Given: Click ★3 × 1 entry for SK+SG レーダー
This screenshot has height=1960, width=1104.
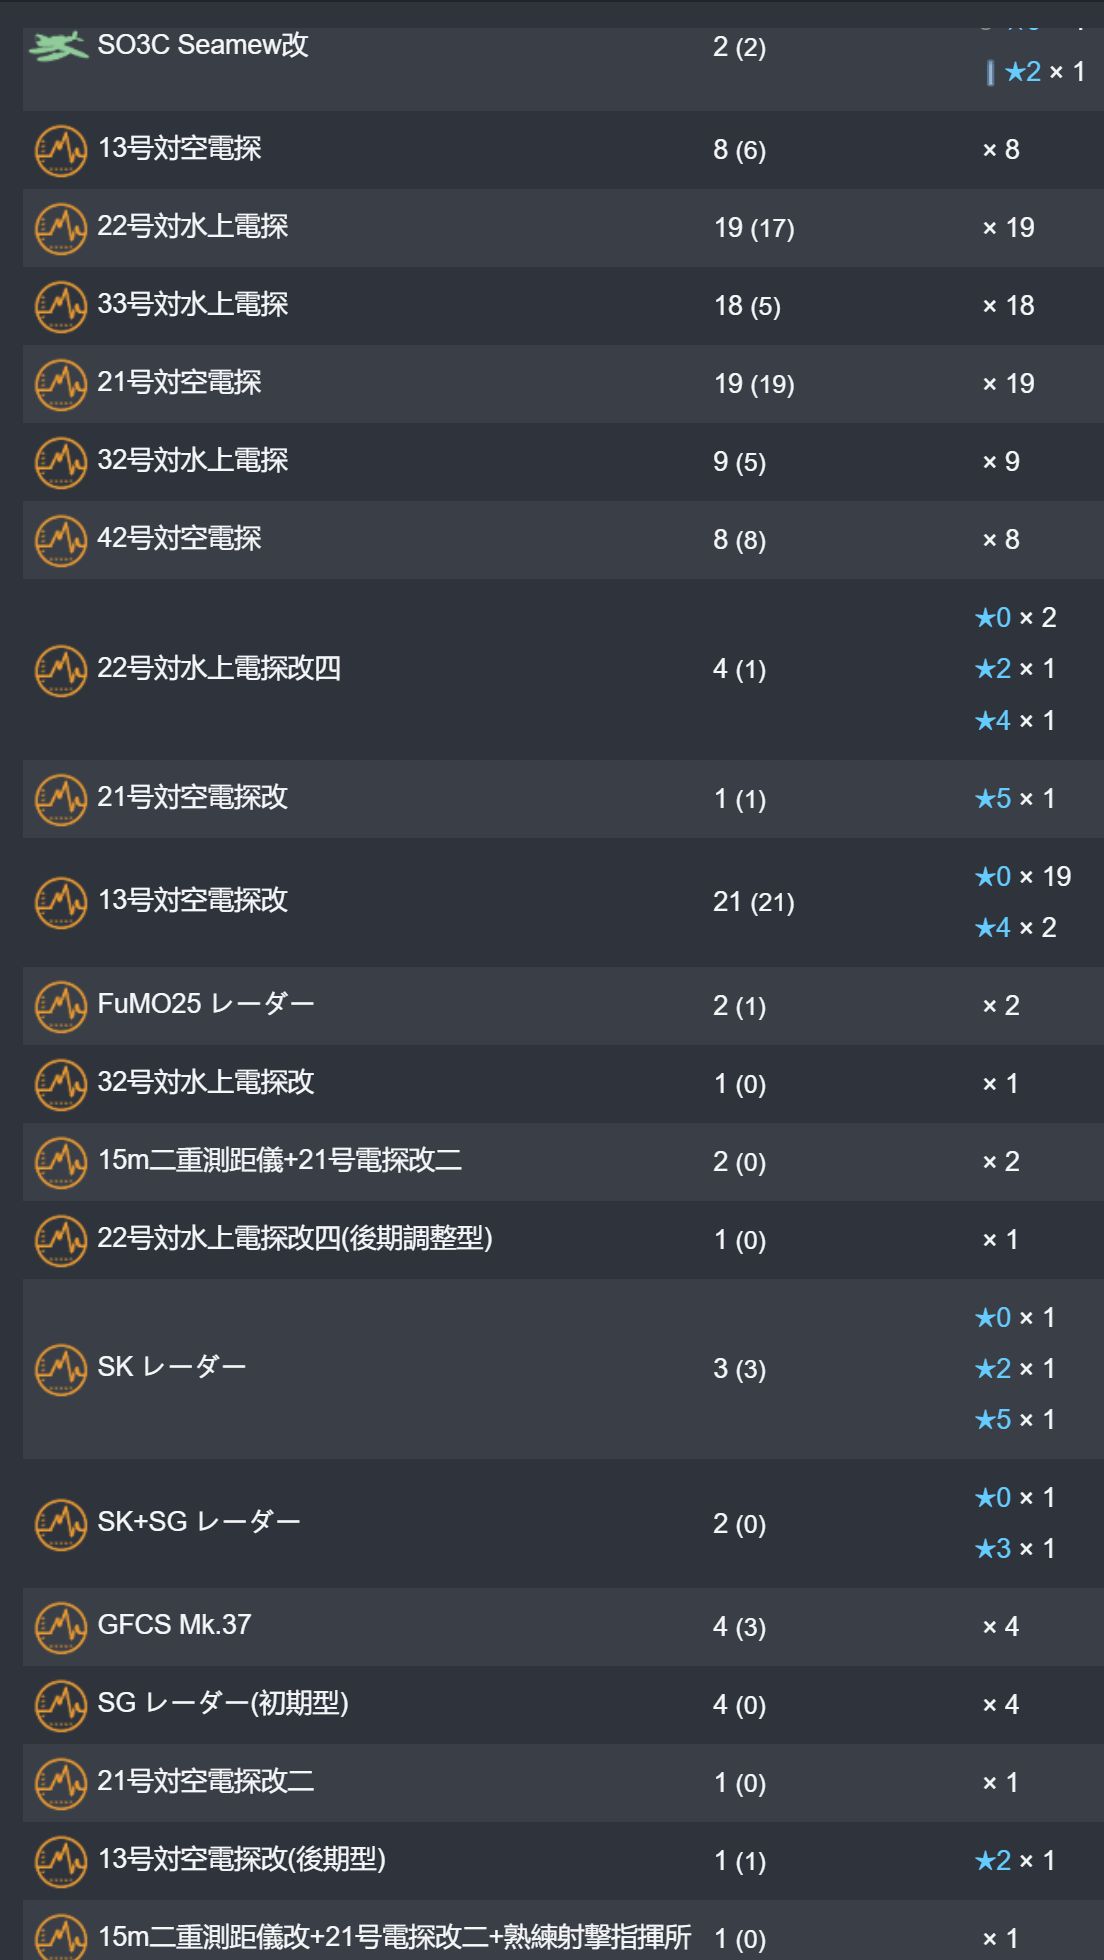Looking at the screenshot, I should click(x=1016, y=1549).
